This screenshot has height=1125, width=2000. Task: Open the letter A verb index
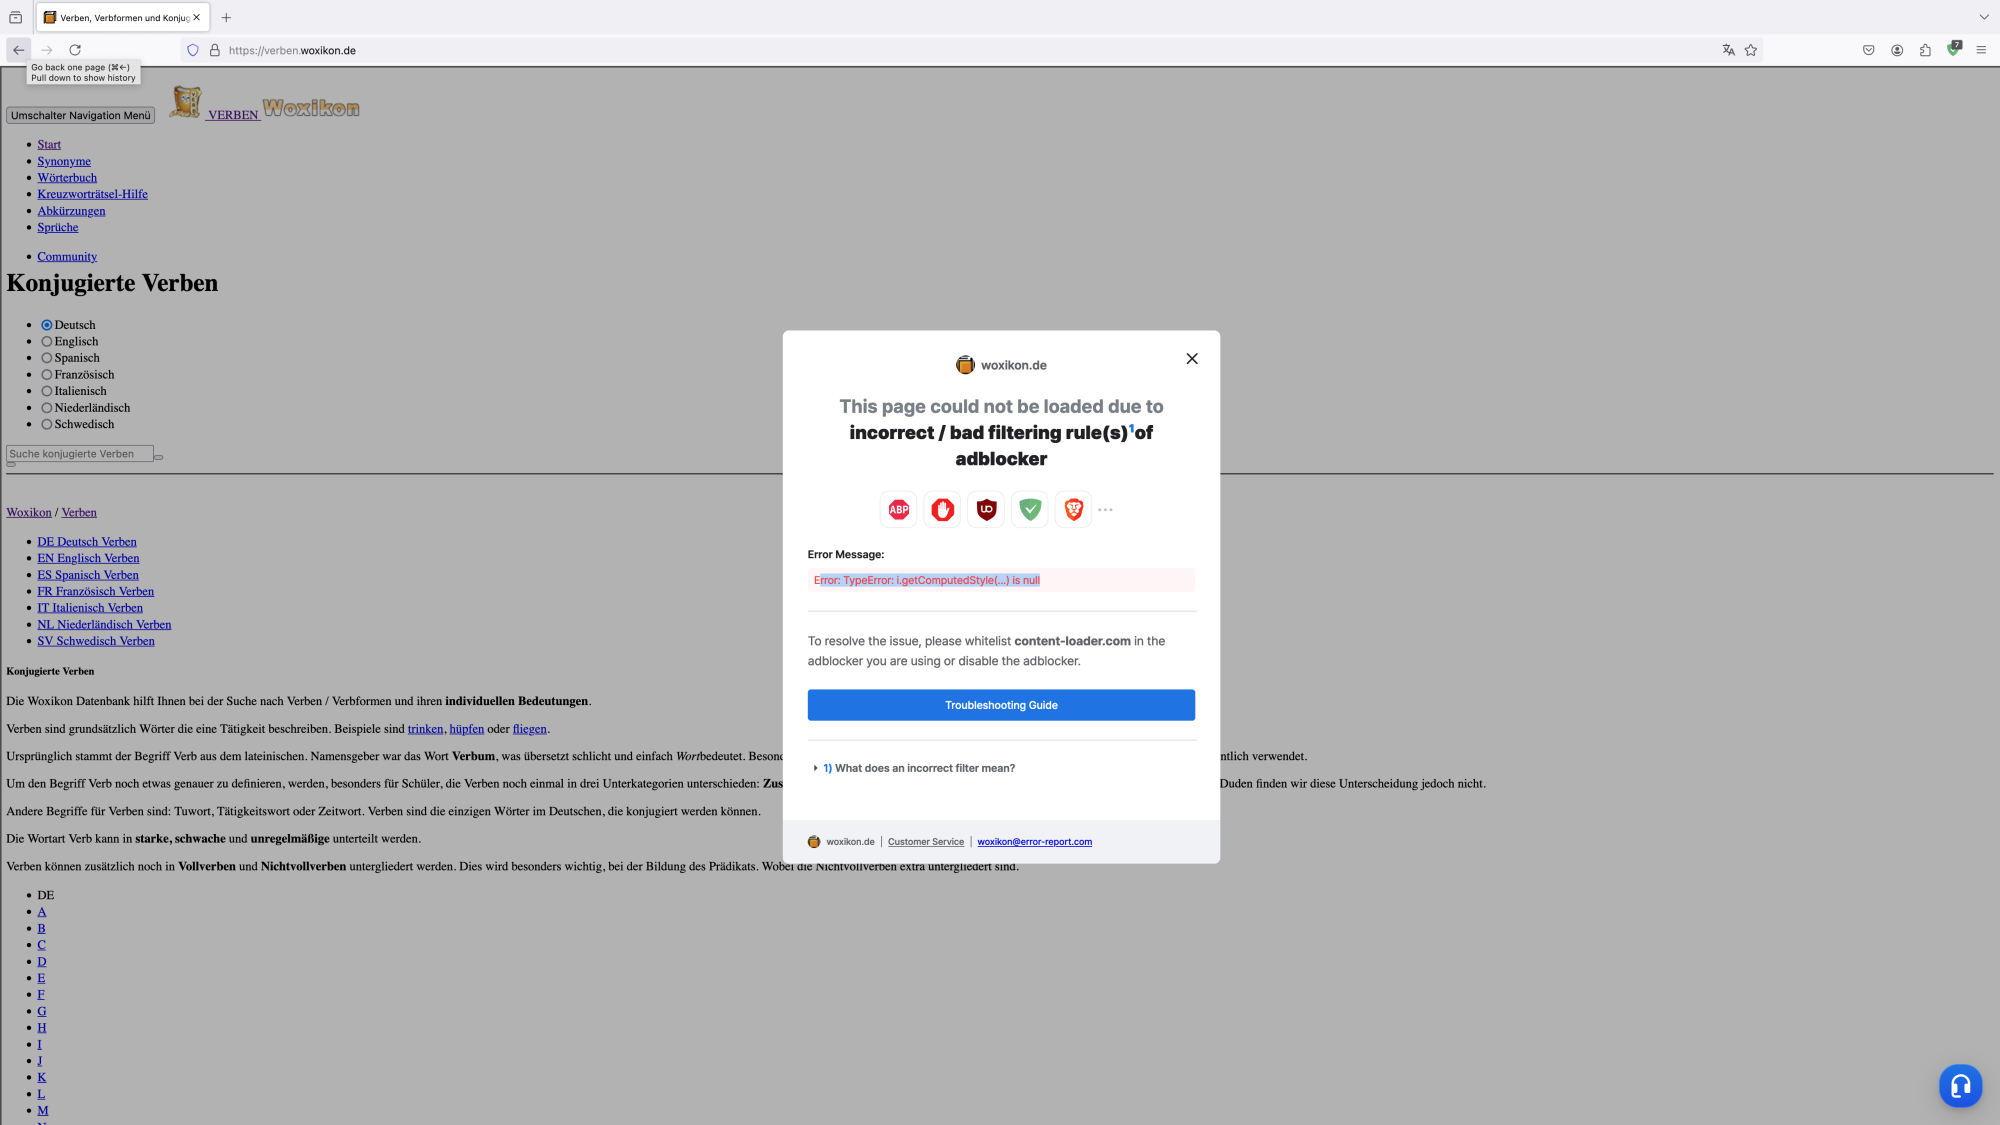click(x=42, y=912)
